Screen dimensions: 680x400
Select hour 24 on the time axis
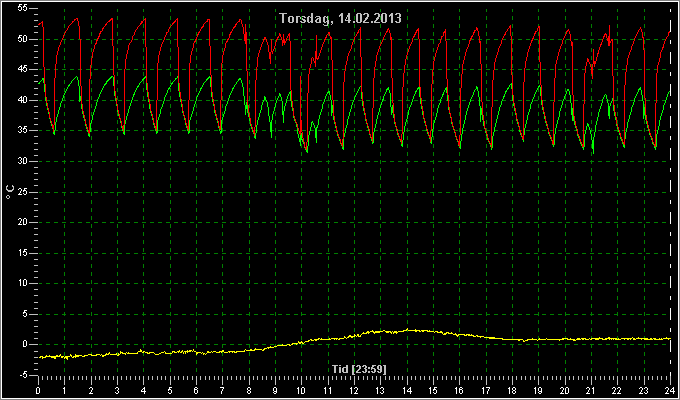click(x=670, y=390)
